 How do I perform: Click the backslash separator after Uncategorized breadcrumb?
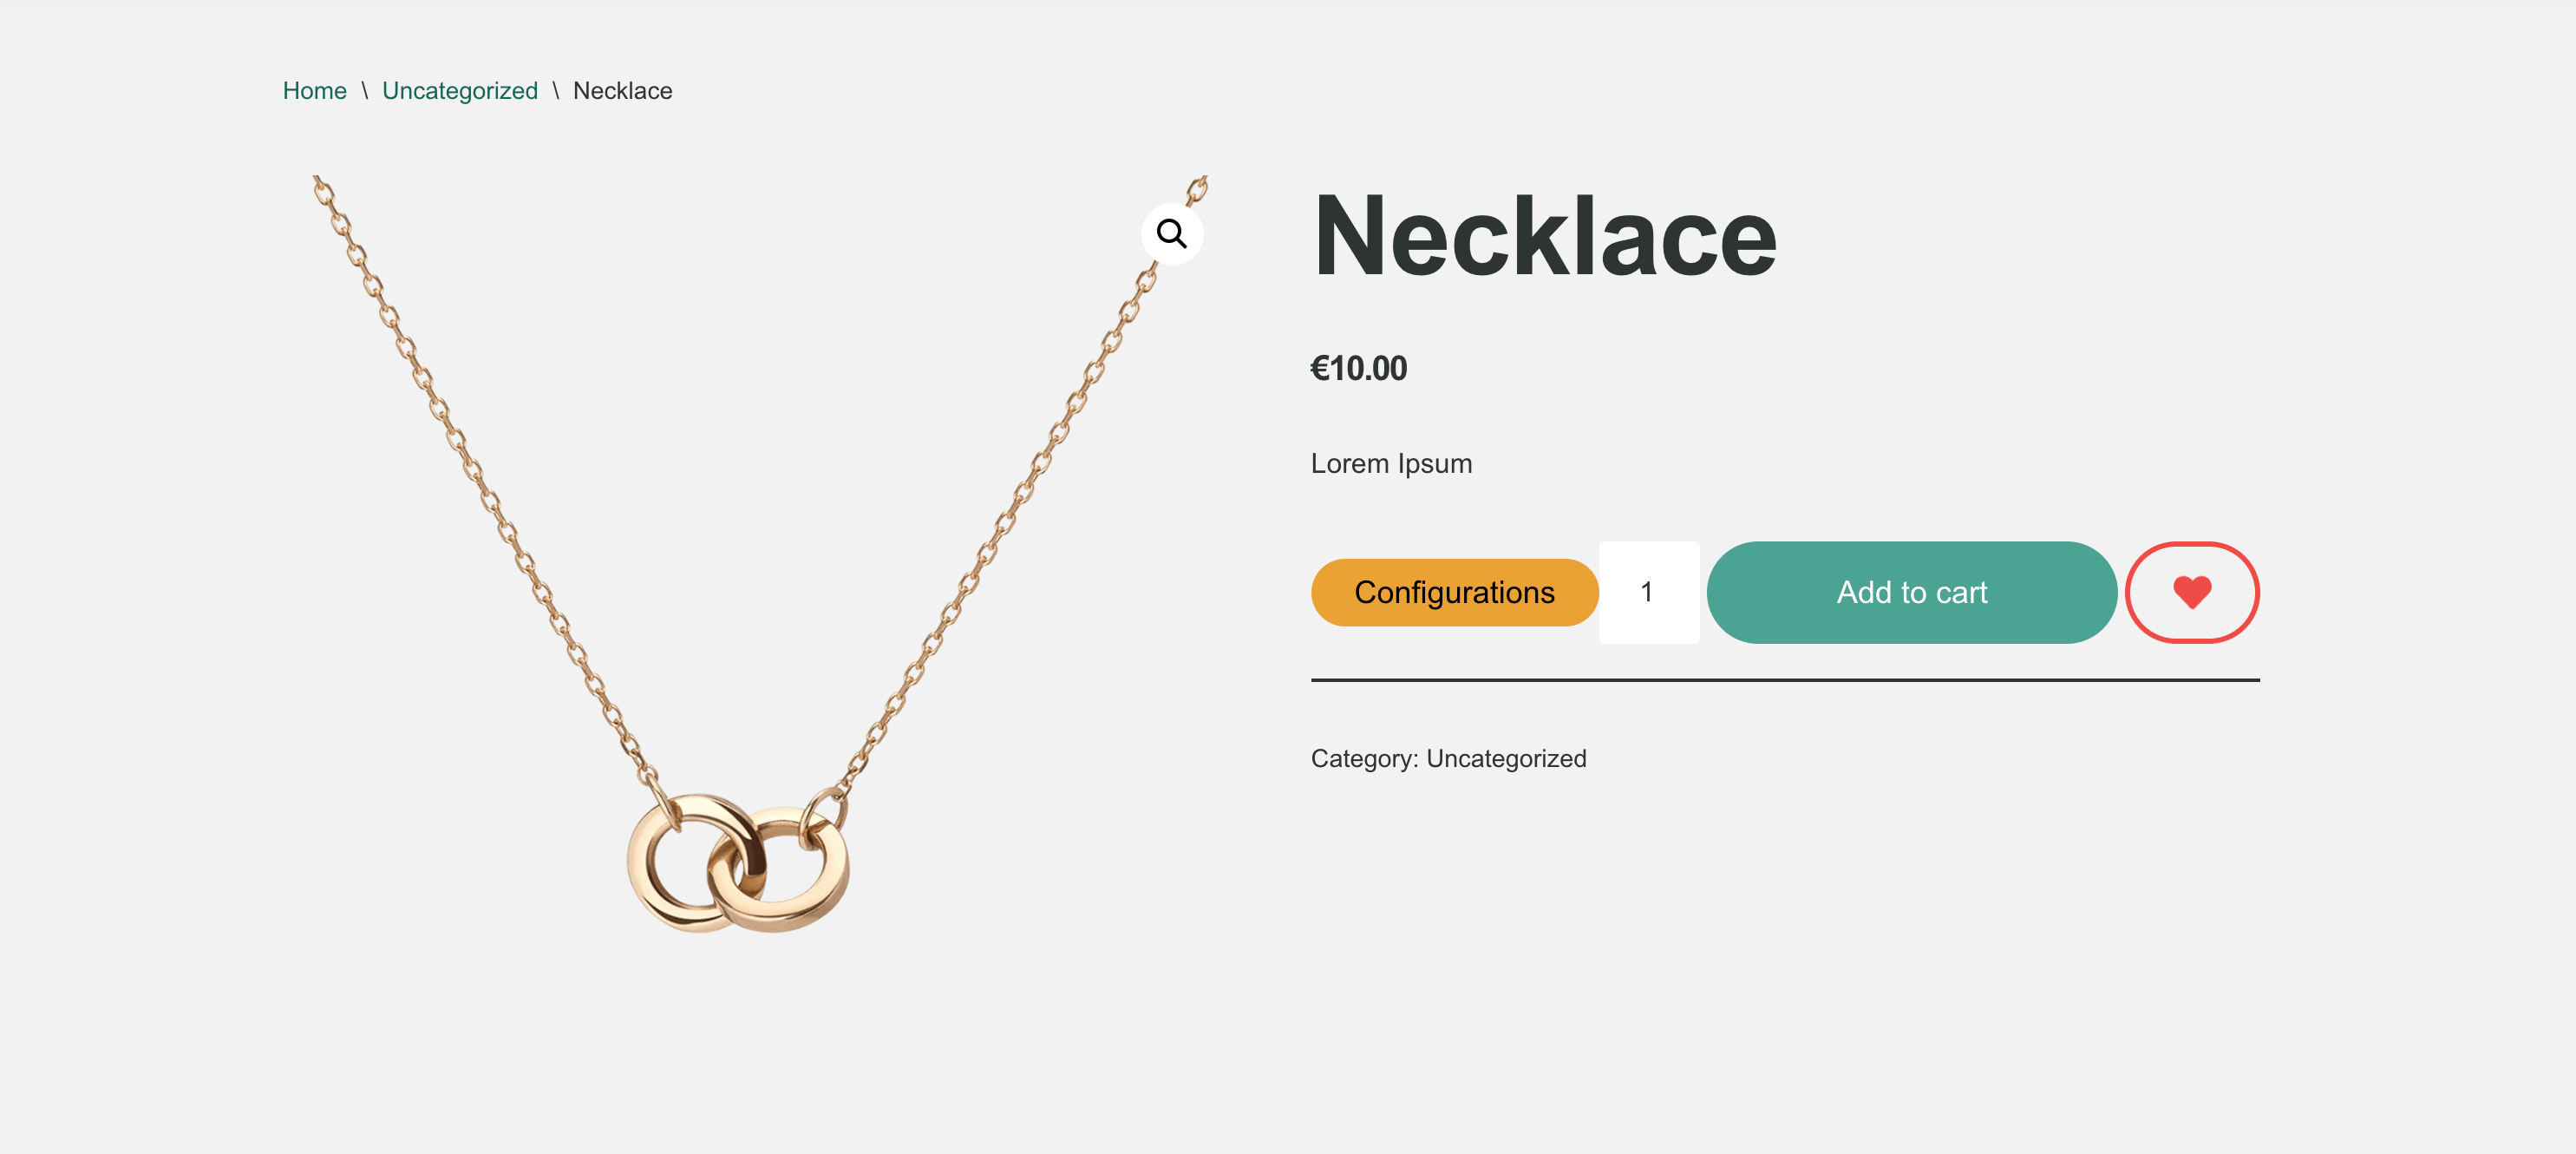[555, 90]
